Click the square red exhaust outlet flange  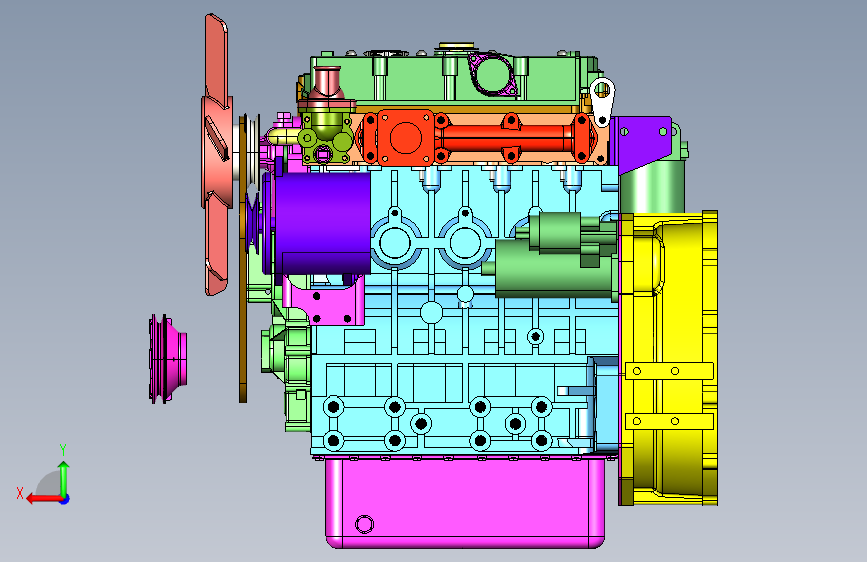pyautogui.click(x=406, y=138)
